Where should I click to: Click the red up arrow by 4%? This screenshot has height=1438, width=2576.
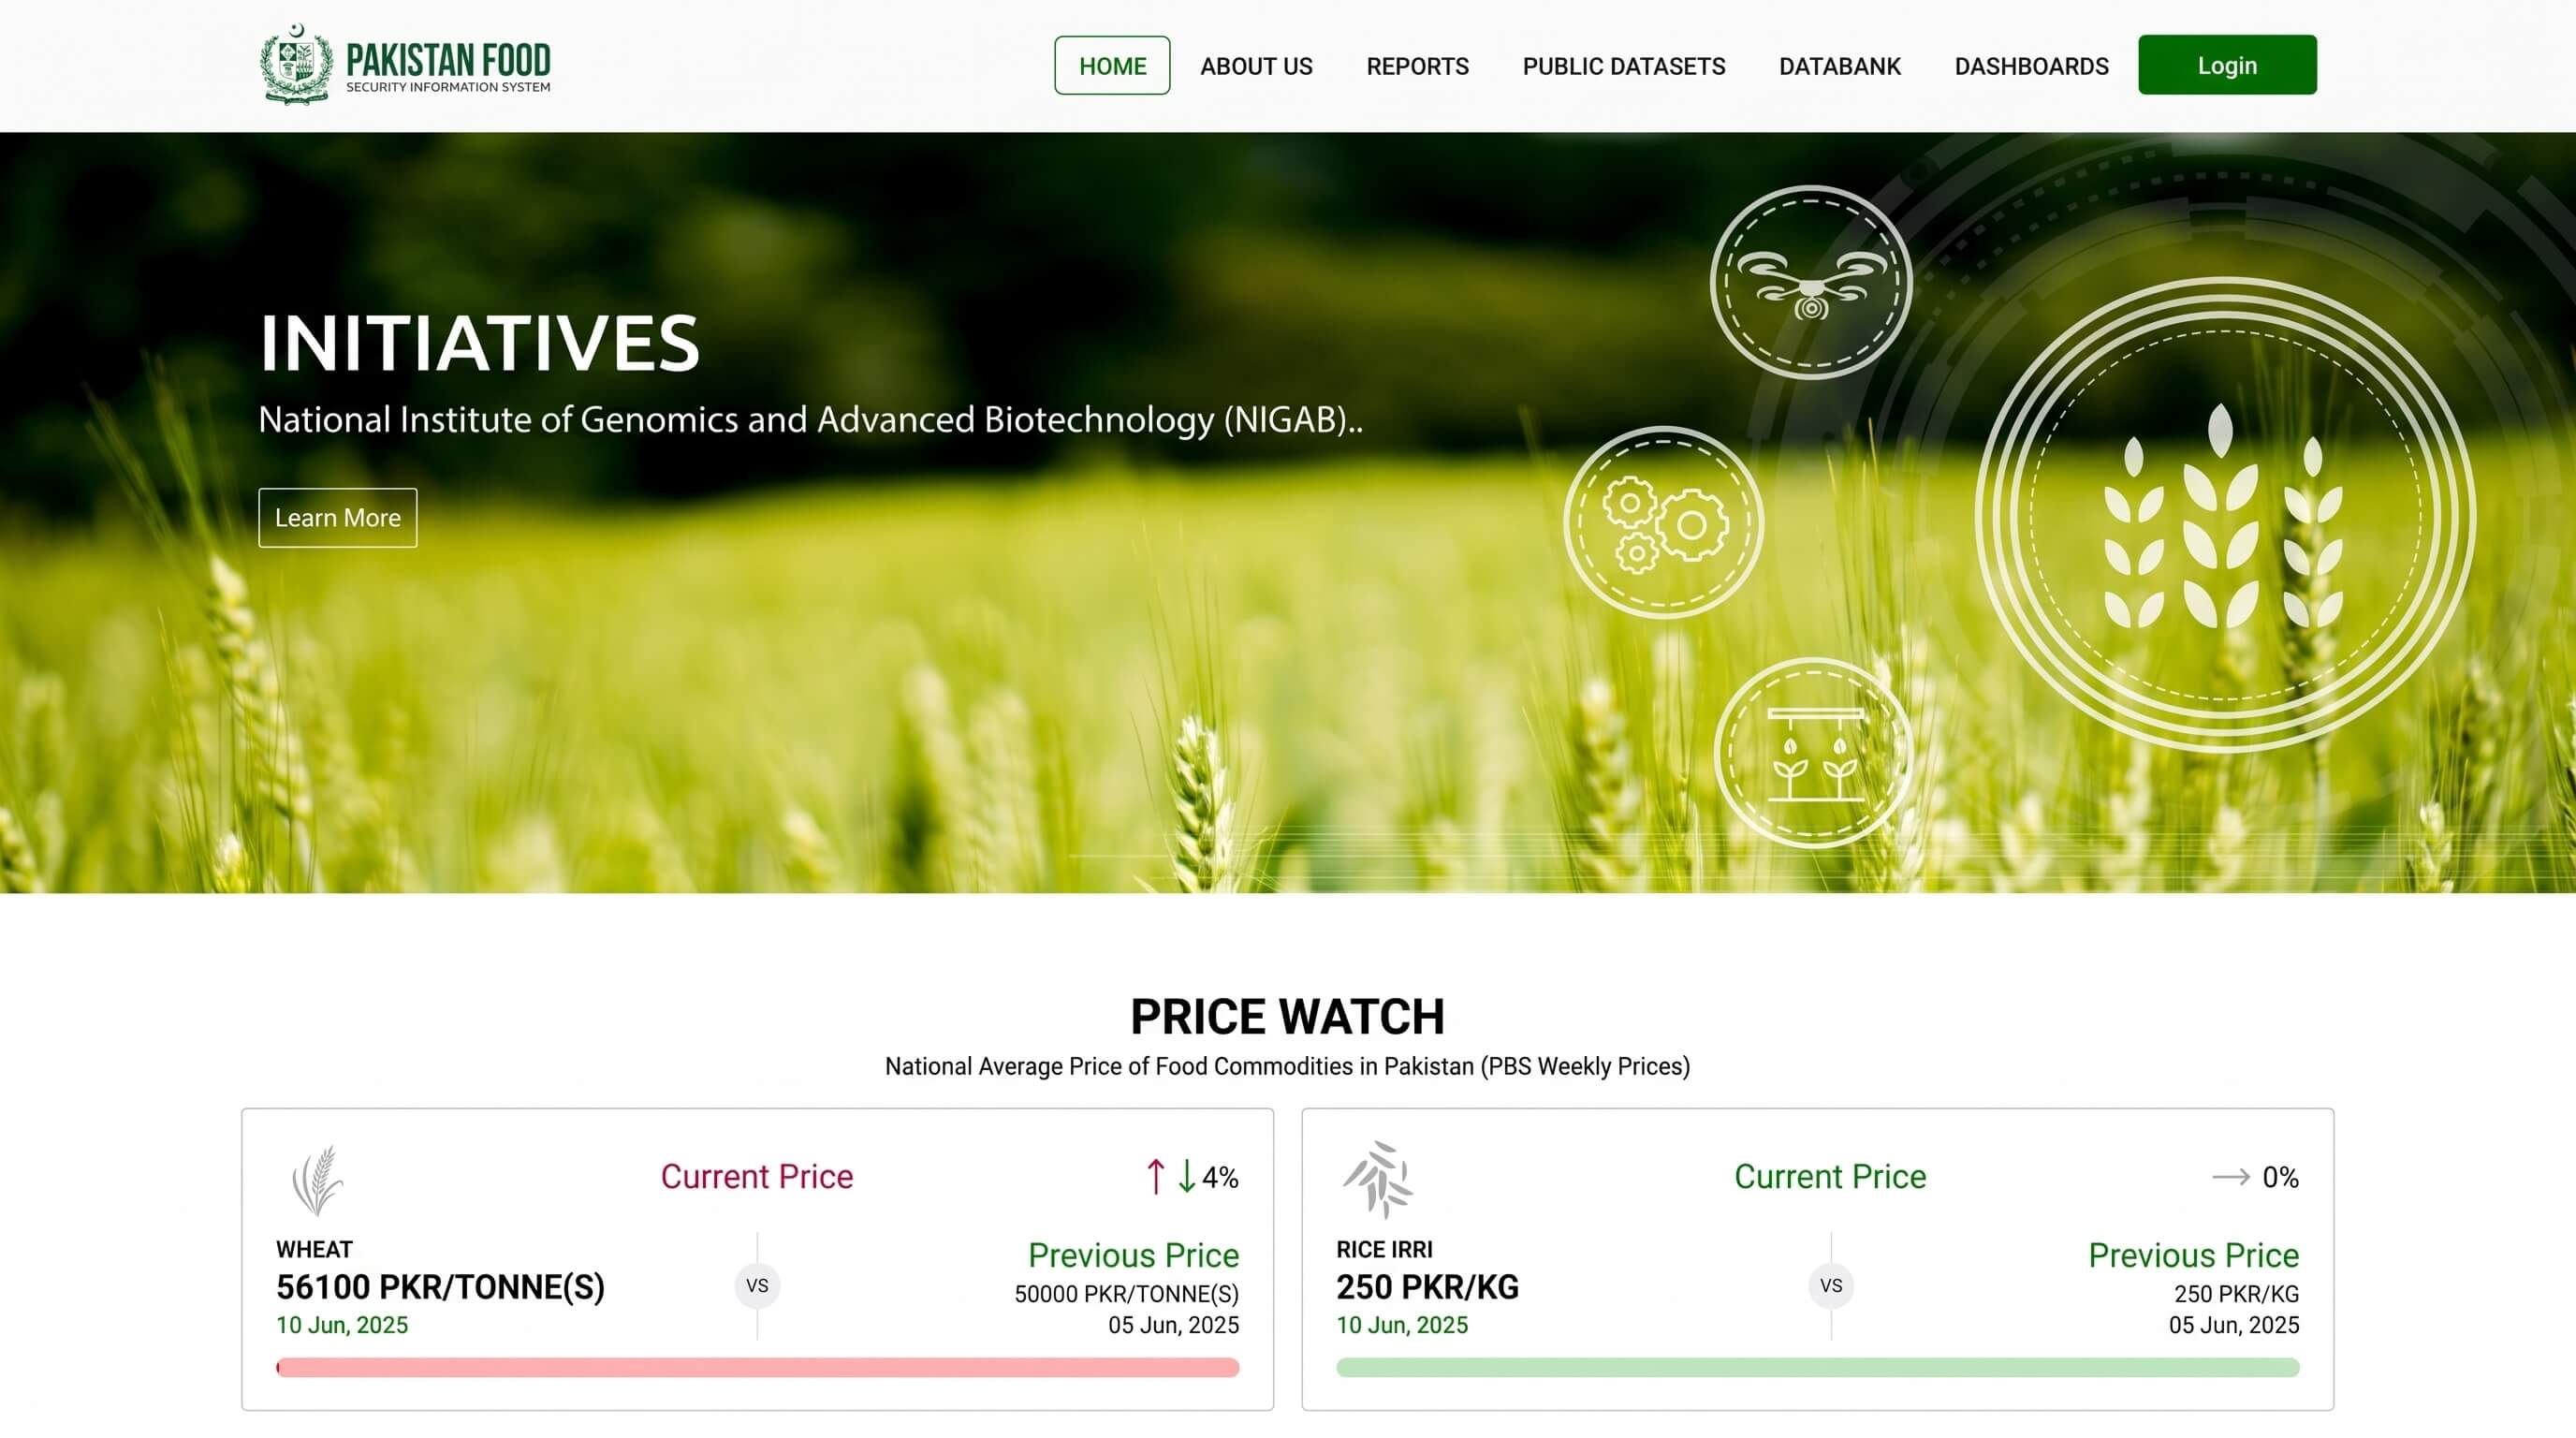pyautogui.click(x=1156, y=1176)
